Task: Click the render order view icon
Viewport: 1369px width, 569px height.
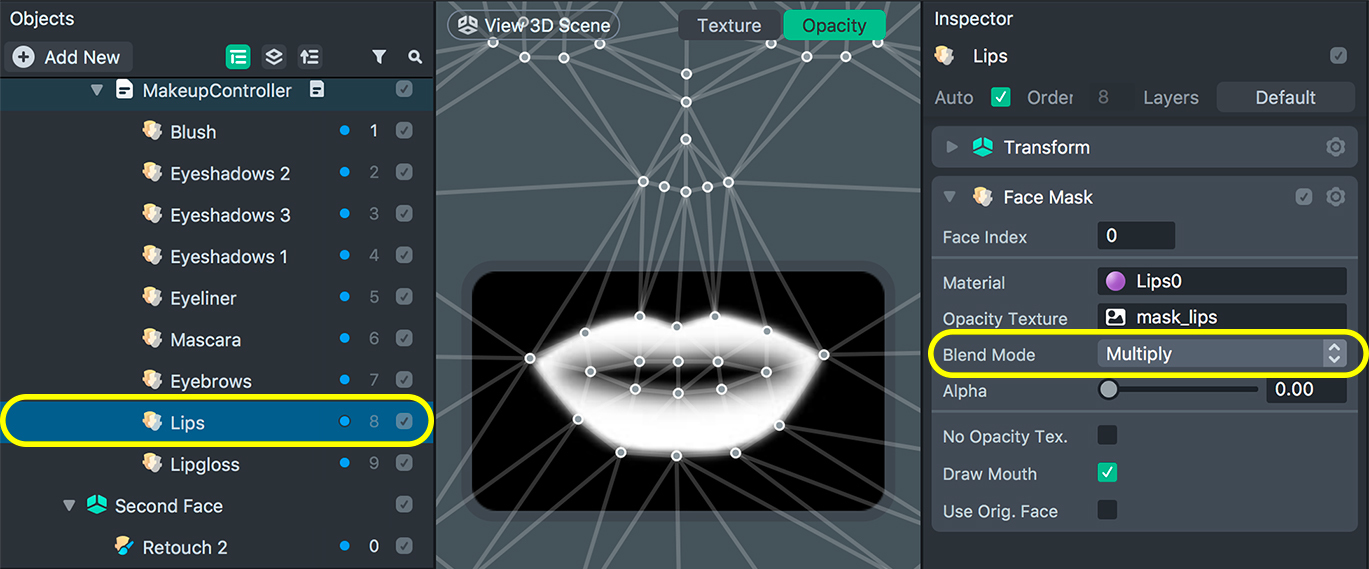Action: click(310, 57)
